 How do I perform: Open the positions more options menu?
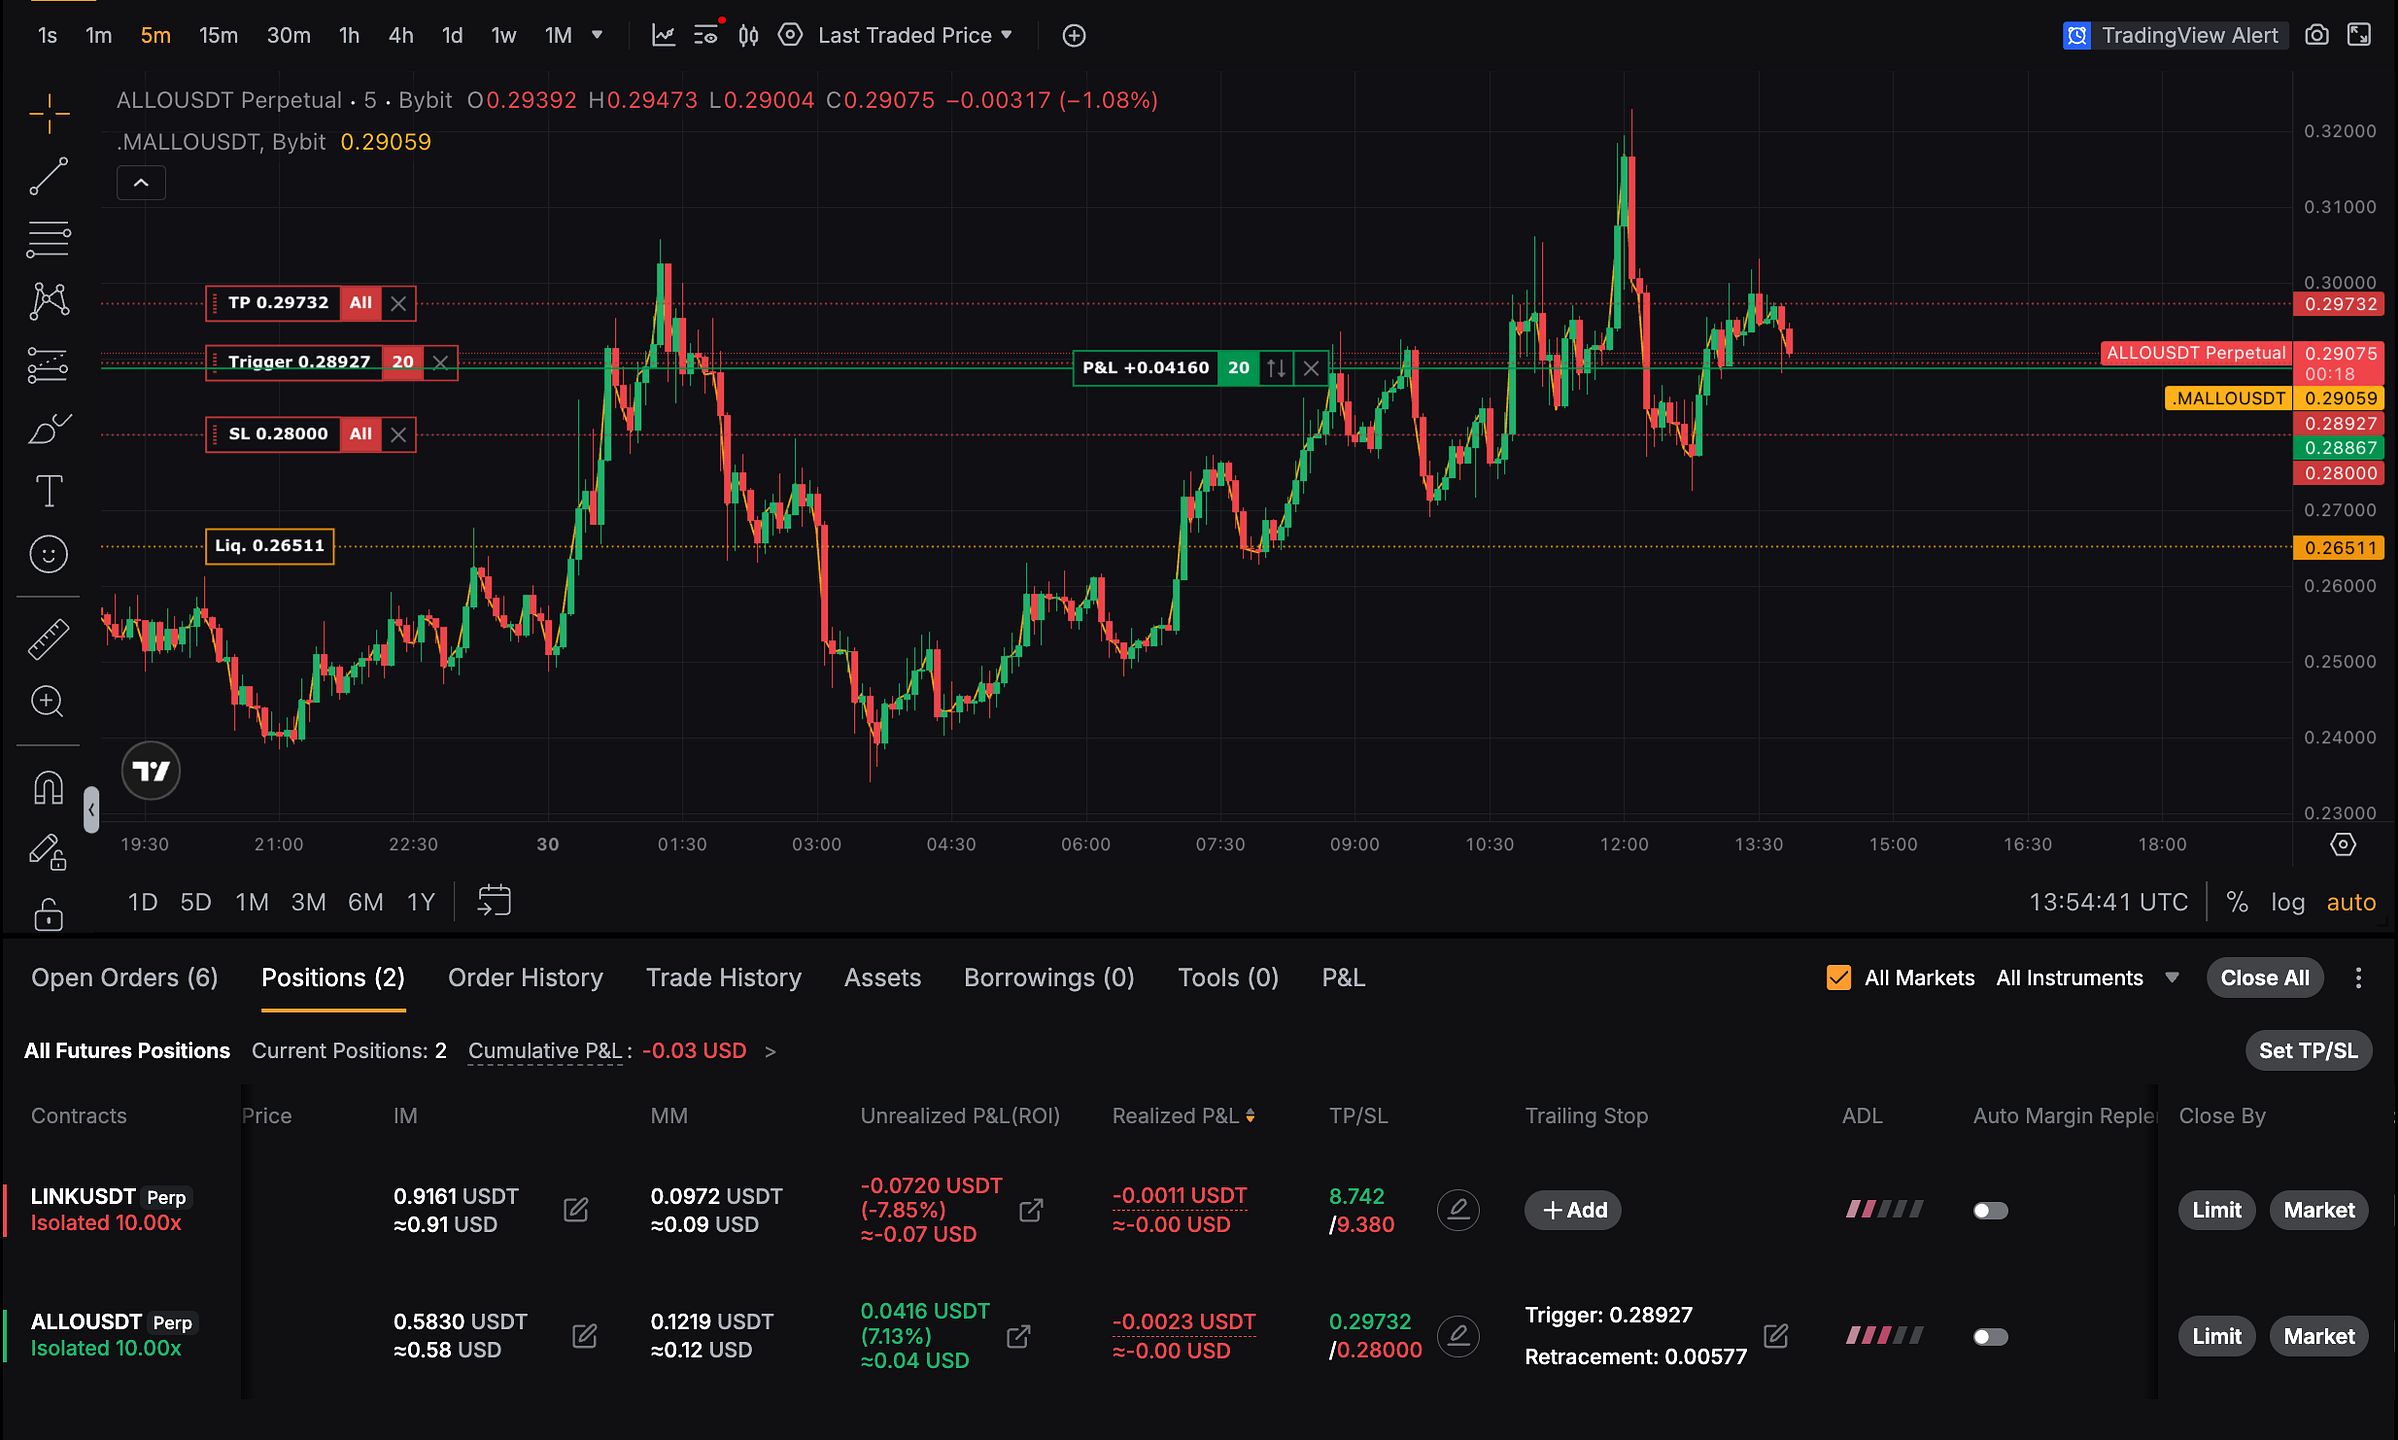click(x=2358, y=978)
